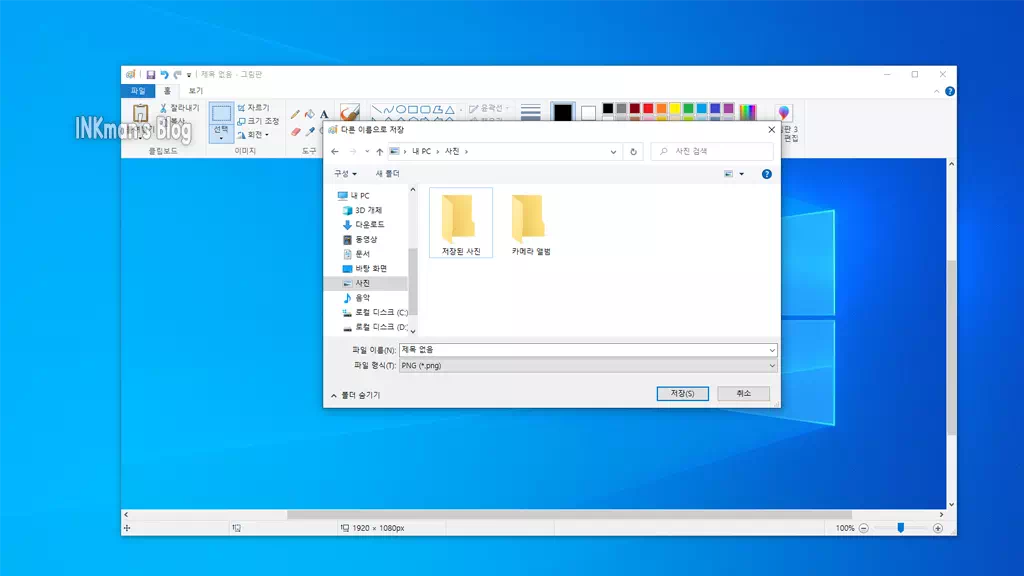Open the 파일 menu in Paint

click(138, 91)
